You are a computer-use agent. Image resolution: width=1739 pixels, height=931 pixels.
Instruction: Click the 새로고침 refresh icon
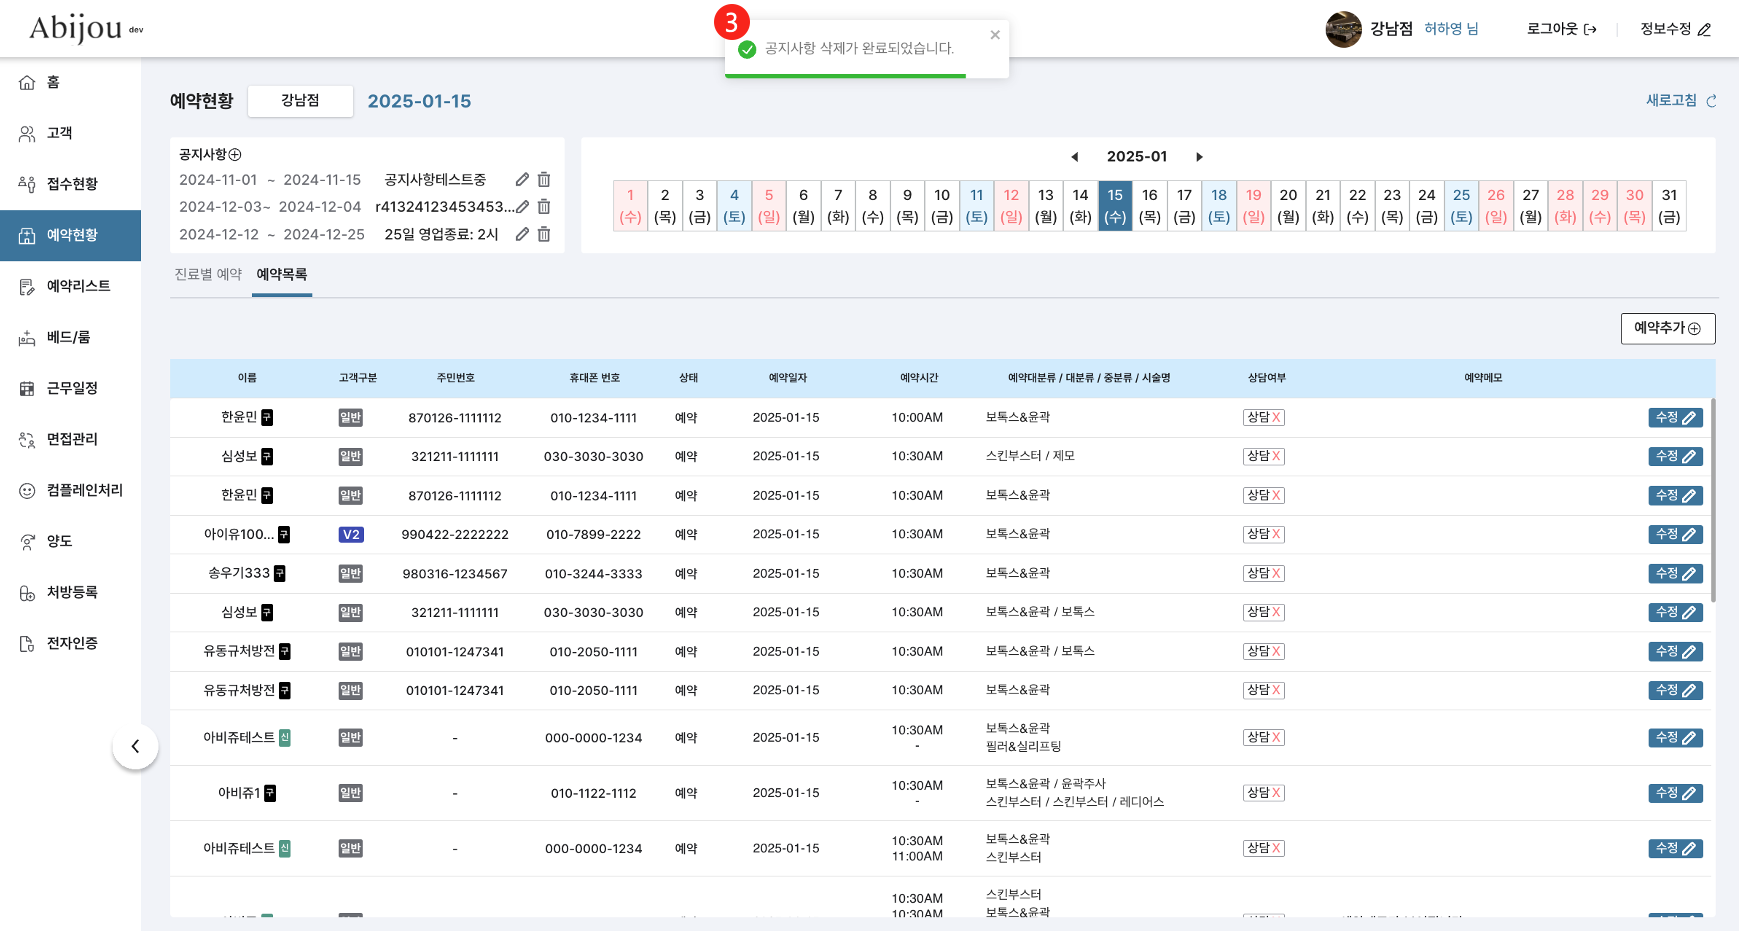tap(1711, 101)
